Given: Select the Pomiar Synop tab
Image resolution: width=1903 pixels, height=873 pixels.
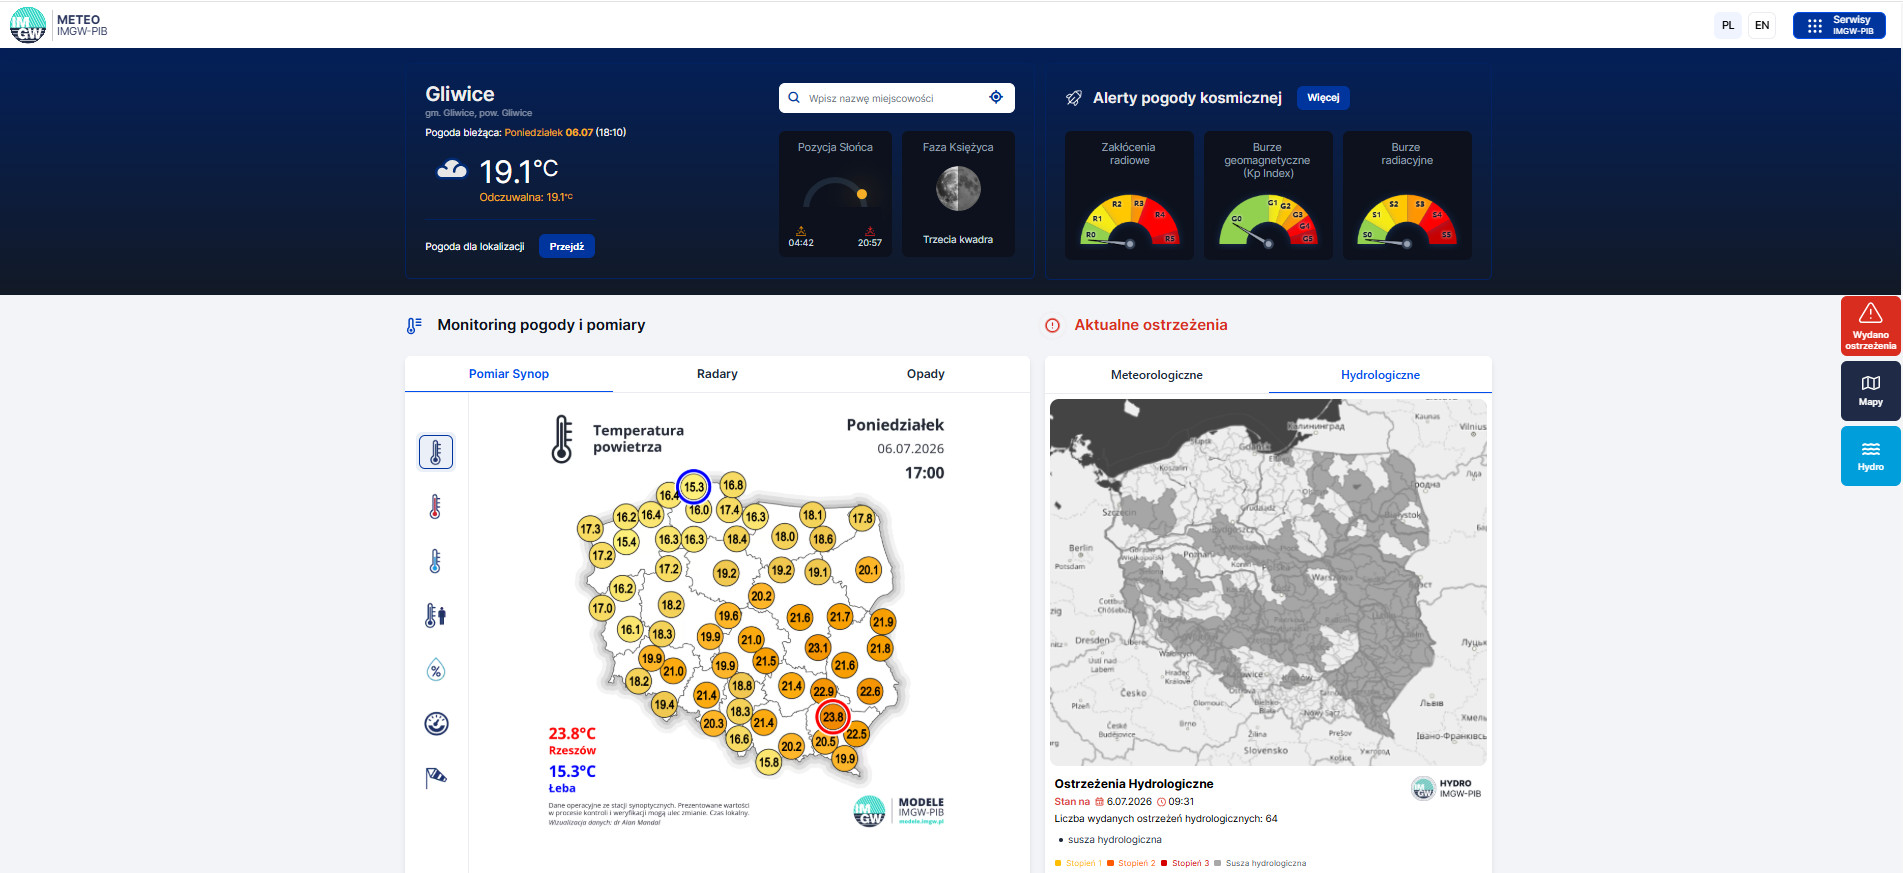Looking at the screenshot, I should [x=509, y=374].
